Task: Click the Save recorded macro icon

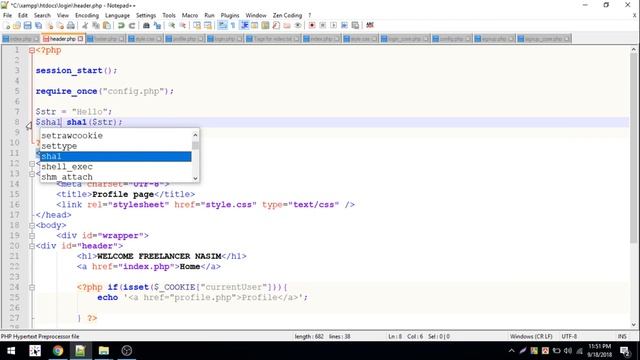Action: click(355, 25)
